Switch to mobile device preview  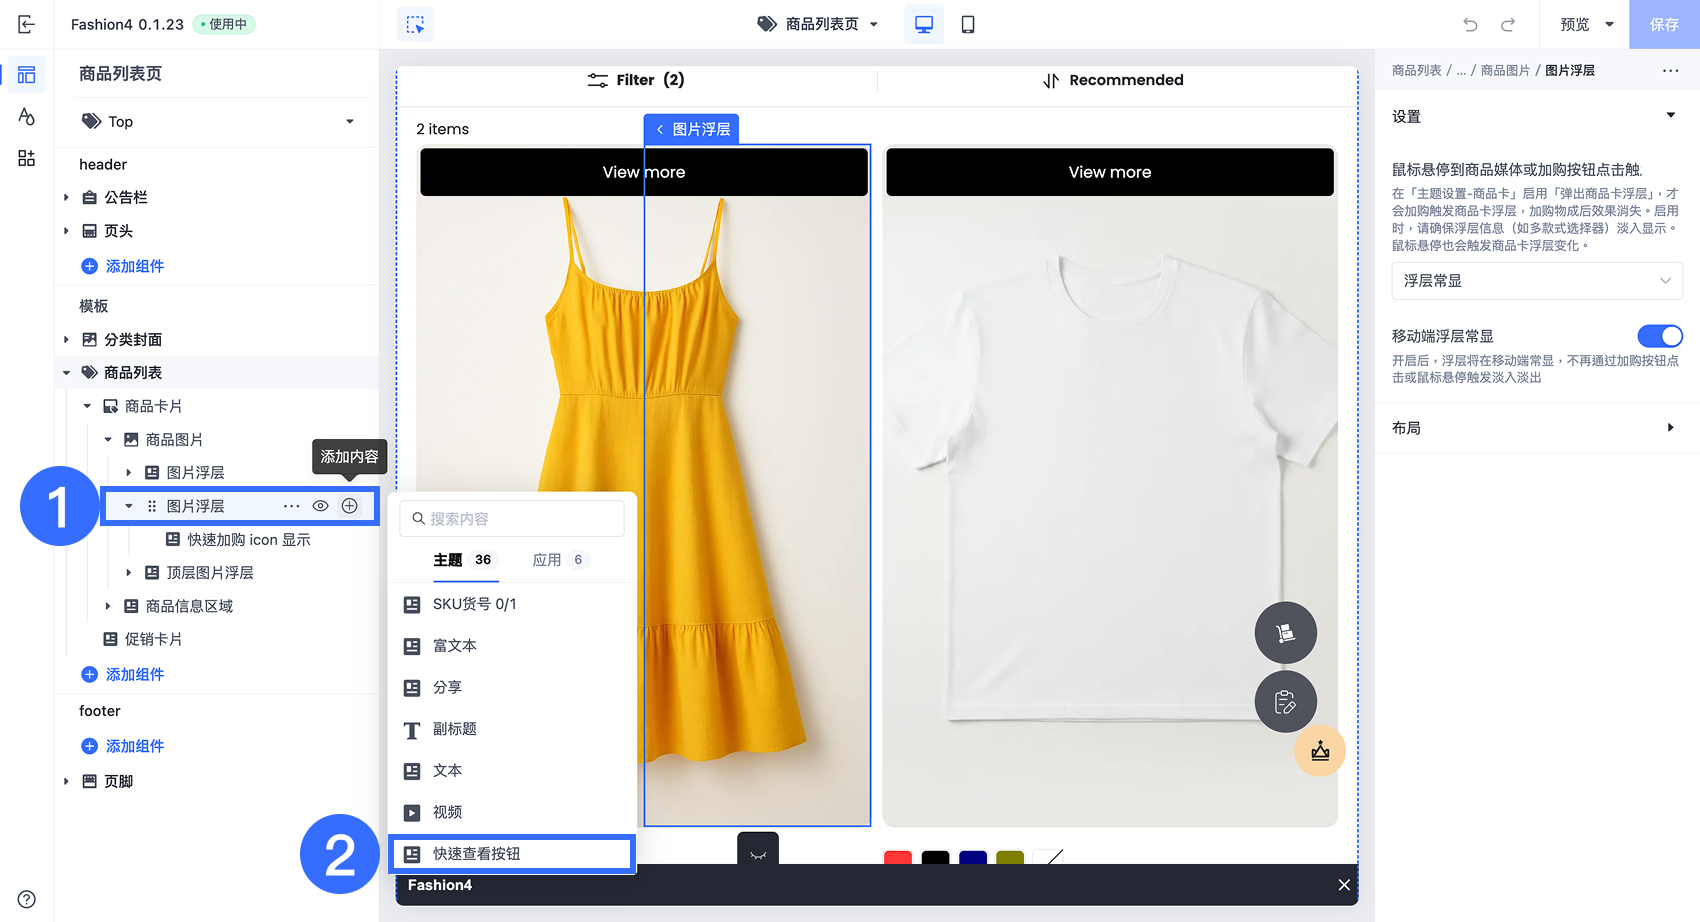tap(968, 24)
